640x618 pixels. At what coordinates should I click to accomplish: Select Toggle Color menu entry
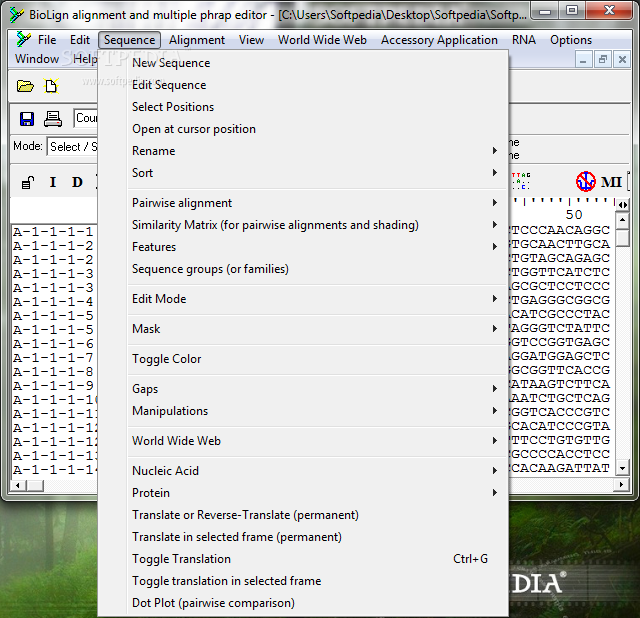[317, 359]
